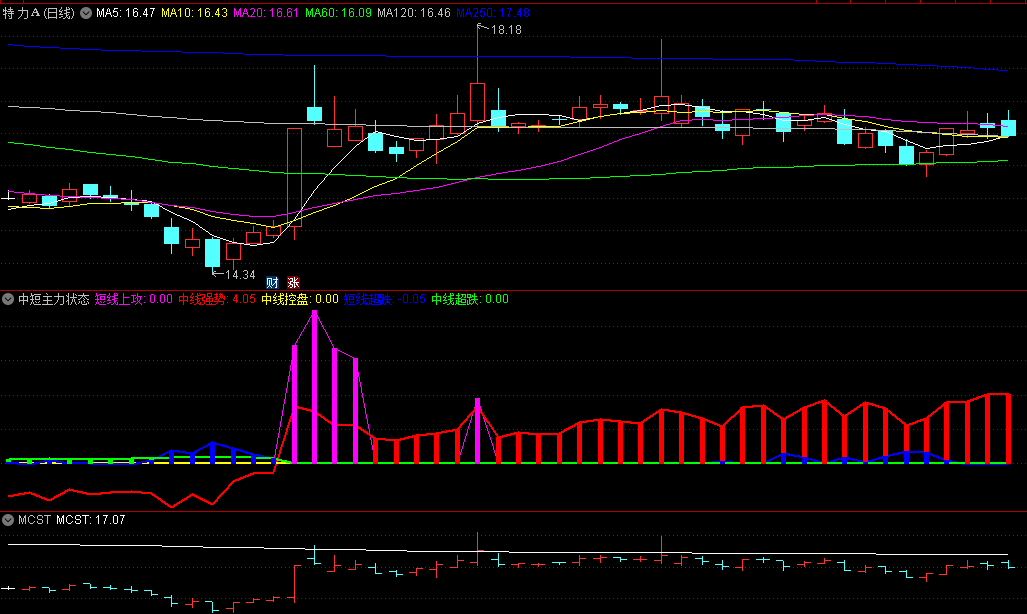Screen dimensions: 1027x614
Task: Click the tallest magenta bar in 中短主力状态
Action: coord(314,387)
